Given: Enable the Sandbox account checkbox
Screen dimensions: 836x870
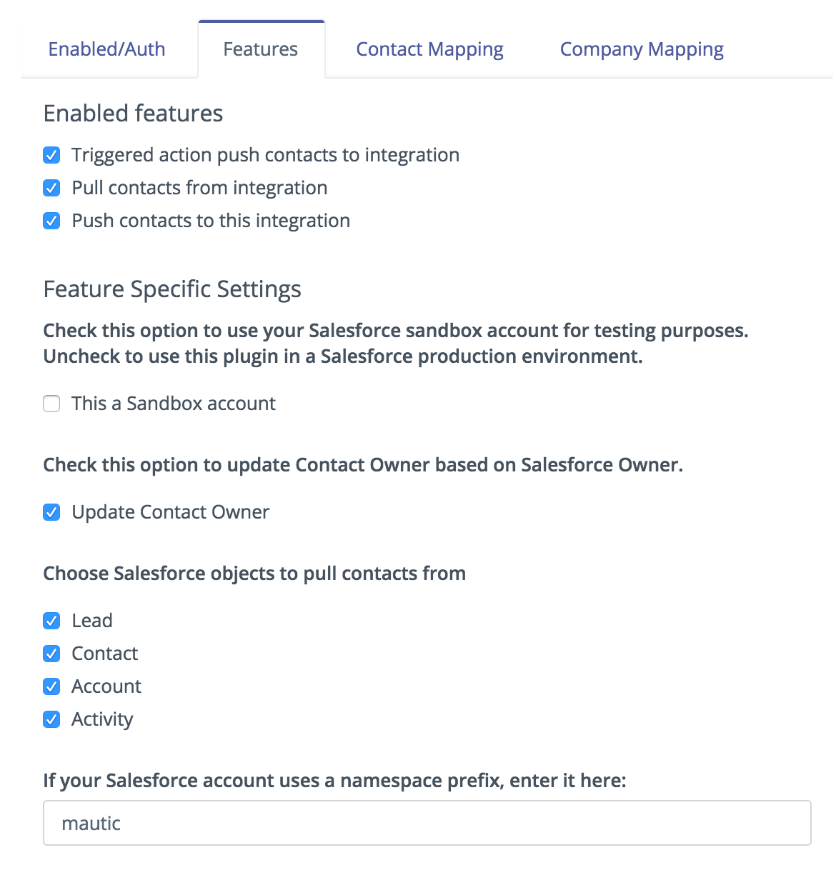Looking at the screenshot, I should click(x=52, y=405).
